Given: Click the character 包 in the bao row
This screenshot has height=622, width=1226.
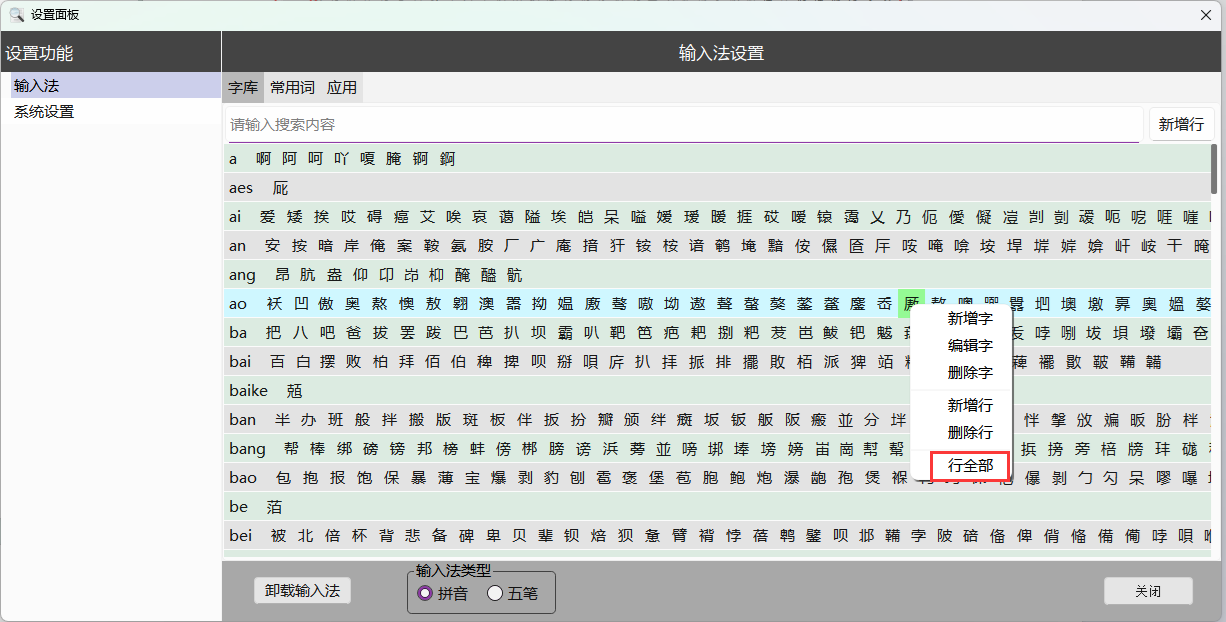Looking at the screenshot, I should (282, 478).
